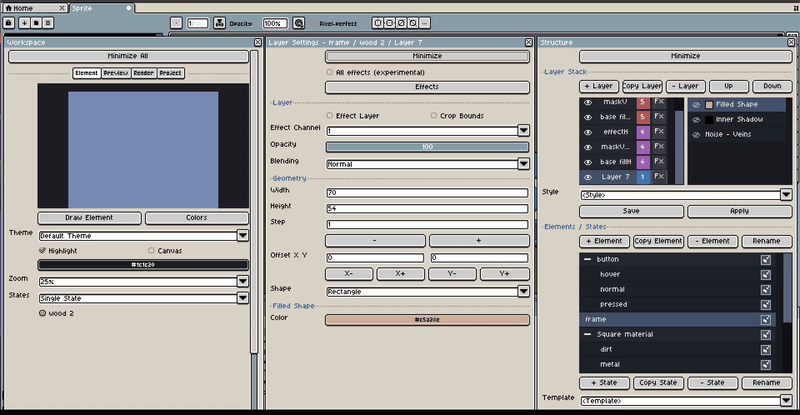
Task: Switch to the Preview tab
Action: point(116,73)
